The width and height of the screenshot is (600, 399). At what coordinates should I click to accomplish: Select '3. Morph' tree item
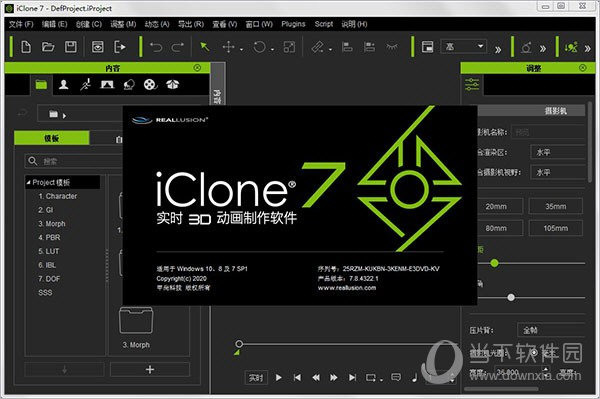(52, 224)
